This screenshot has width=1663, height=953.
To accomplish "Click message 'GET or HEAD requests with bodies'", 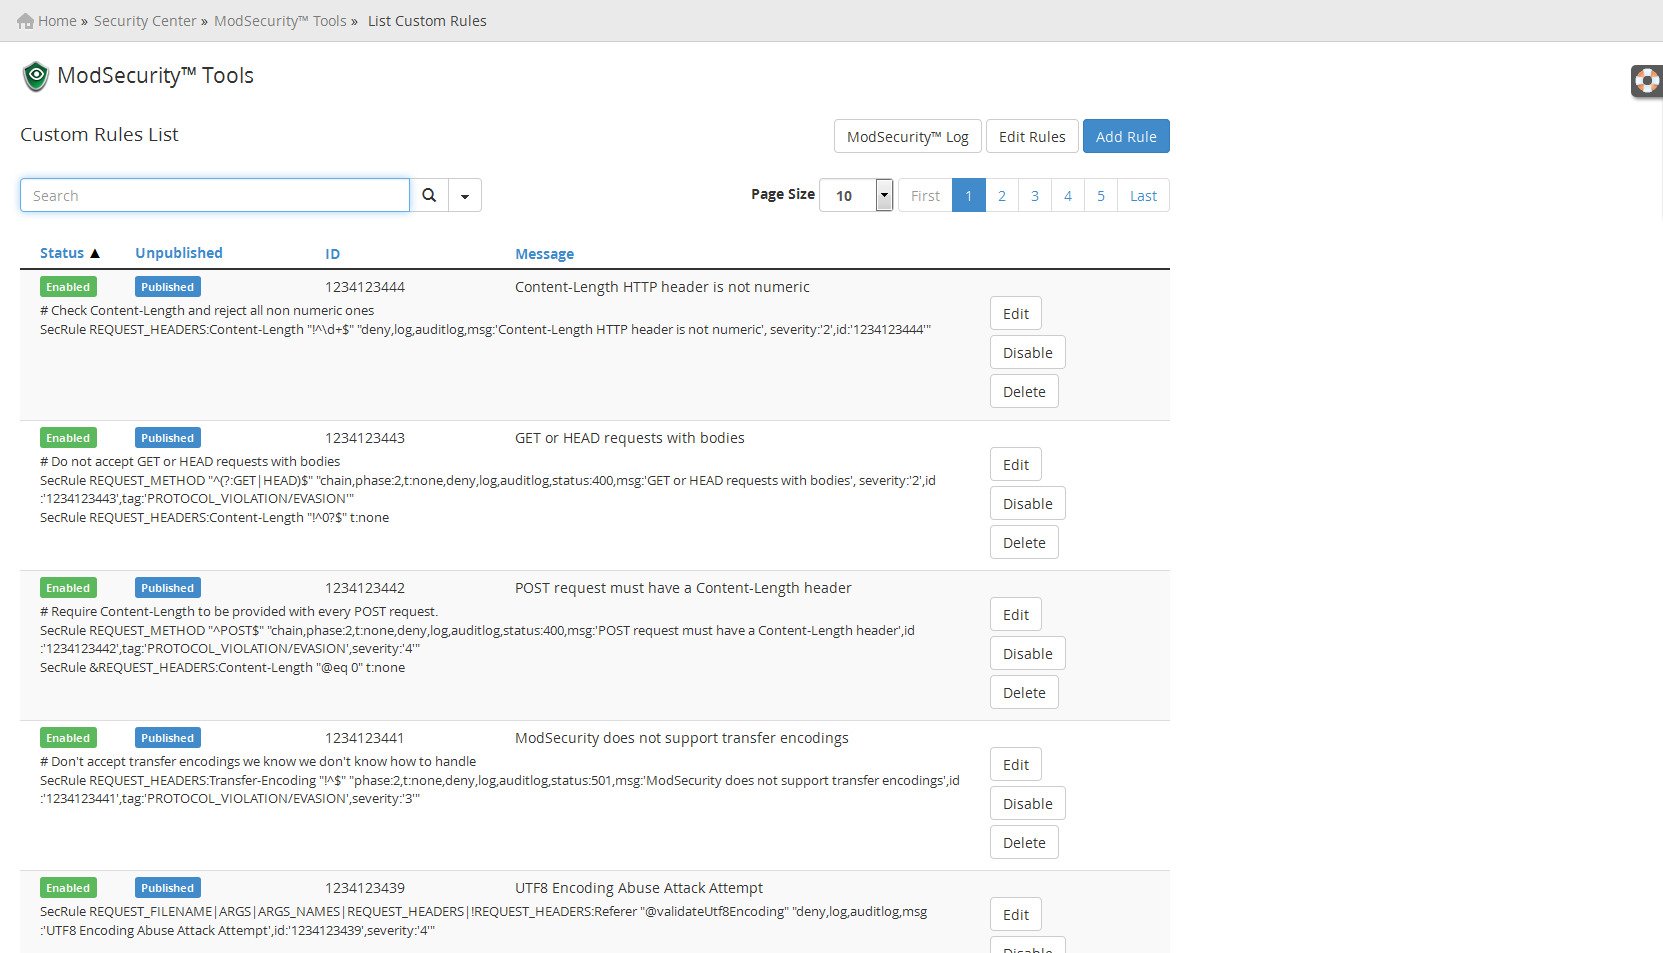I will 630,438.
